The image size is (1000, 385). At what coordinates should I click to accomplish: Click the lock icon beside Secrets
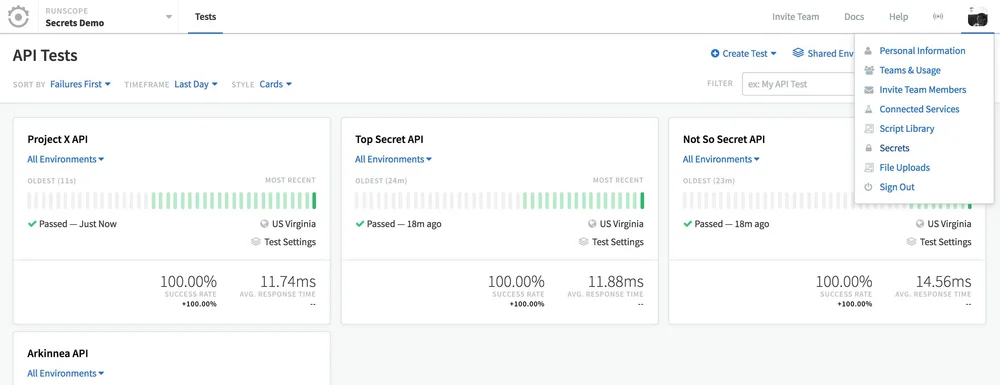(x=868, y=148)
